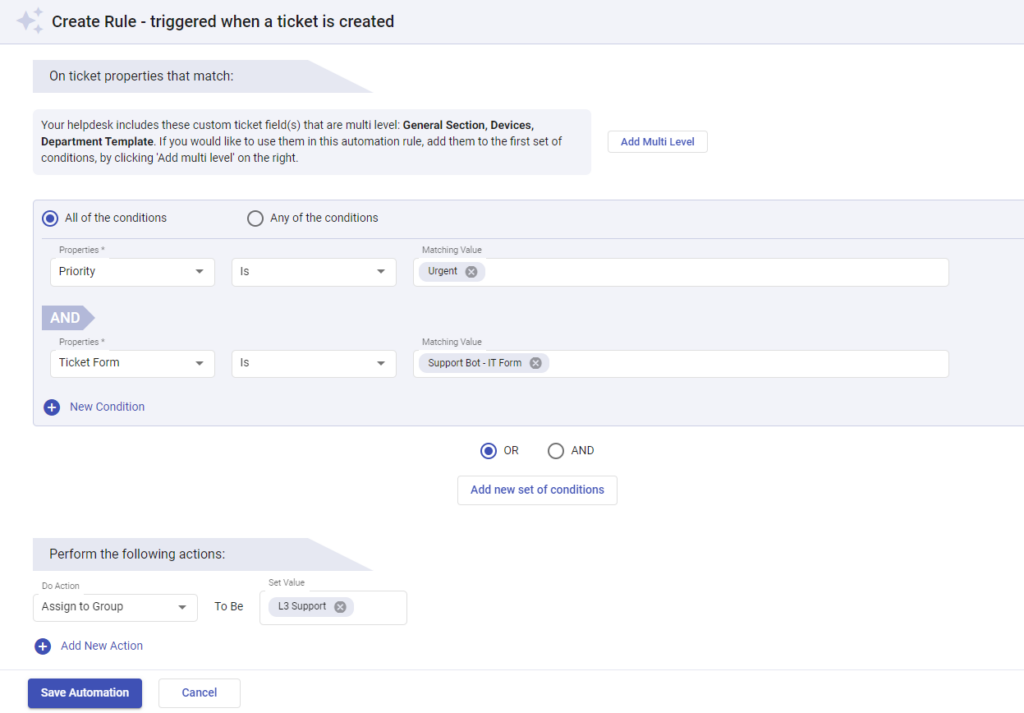Screen dimensions: 1024x713
Task: Open the Assign to Group action dropdown
Action: [x=114, y=607]
